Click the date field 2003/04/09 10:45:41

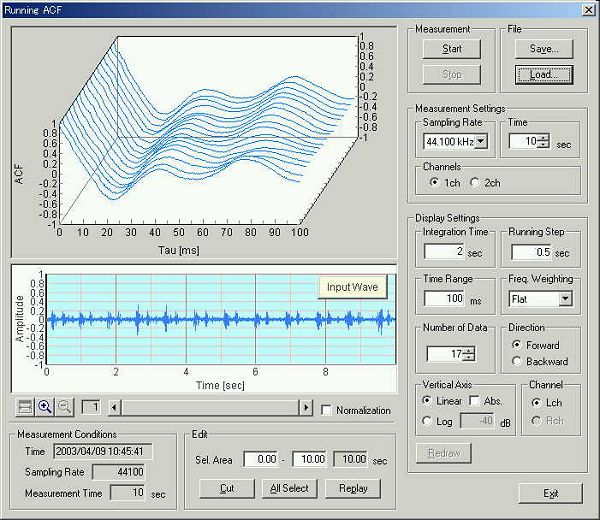[x=103, y=451]
